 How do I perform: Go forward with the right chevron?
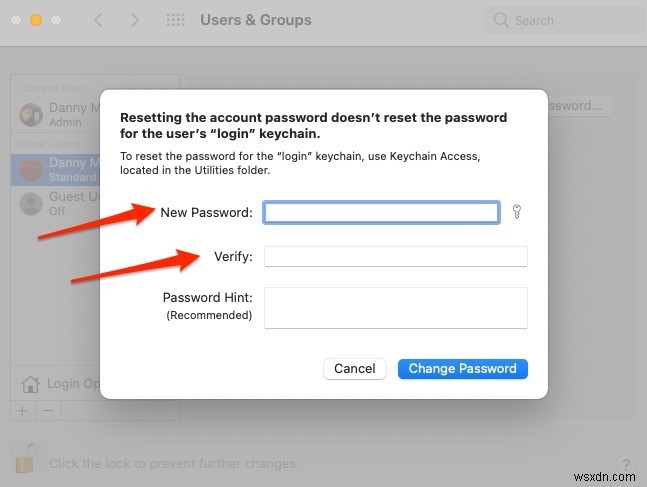pyautogui.click(x=134, y=20)
